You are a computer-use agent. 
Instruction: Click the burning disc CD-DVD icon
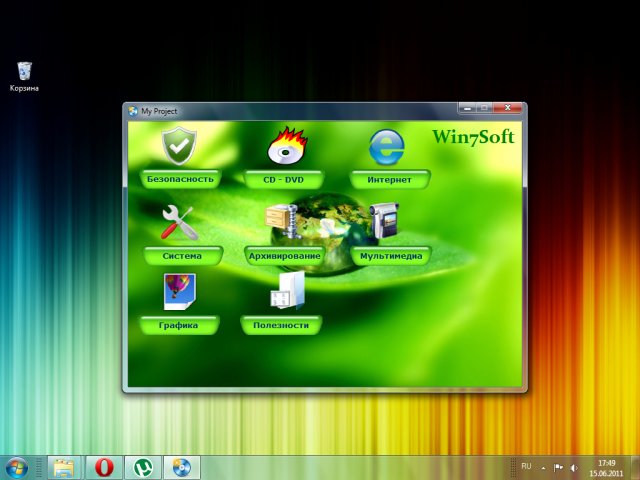click(287, 146)
